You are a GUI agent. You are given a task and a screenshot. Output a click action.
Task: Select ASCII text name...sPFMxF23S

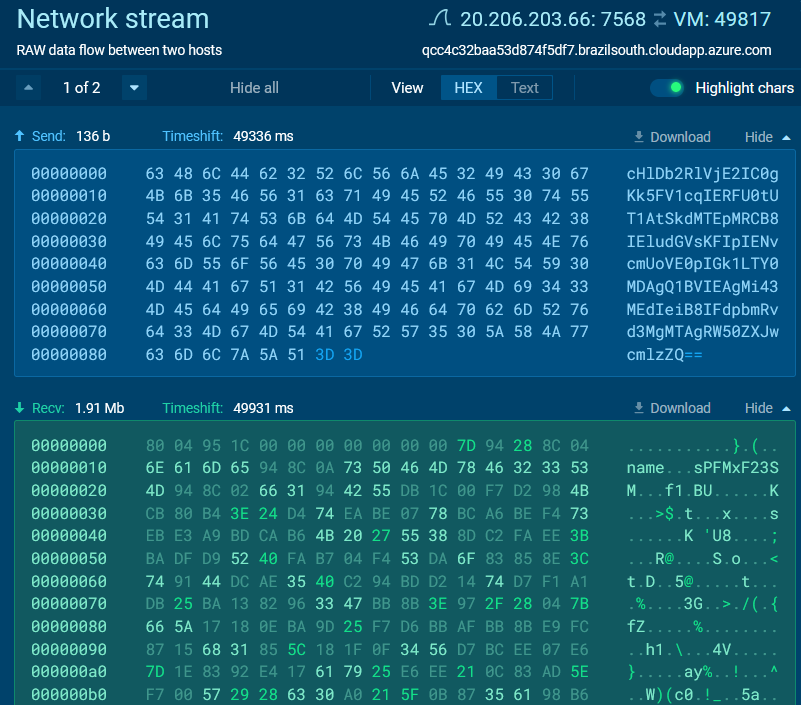[702, 467]
